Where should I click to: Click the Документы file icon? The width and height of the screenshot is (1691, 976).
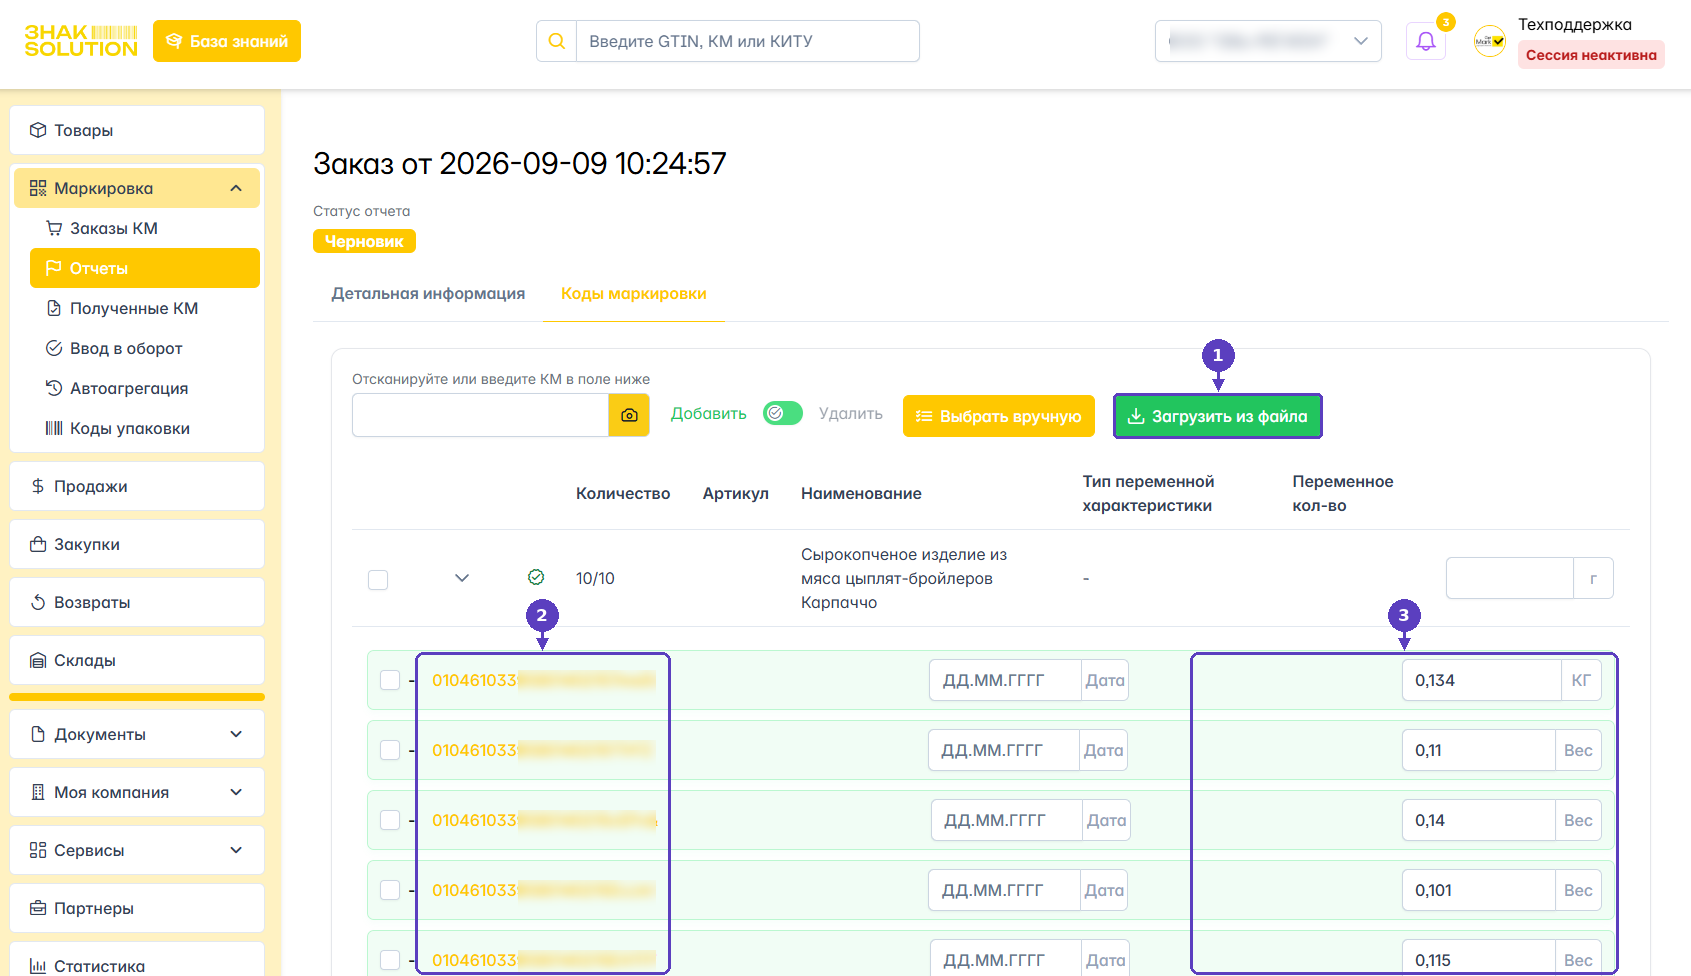pos(38,734)
